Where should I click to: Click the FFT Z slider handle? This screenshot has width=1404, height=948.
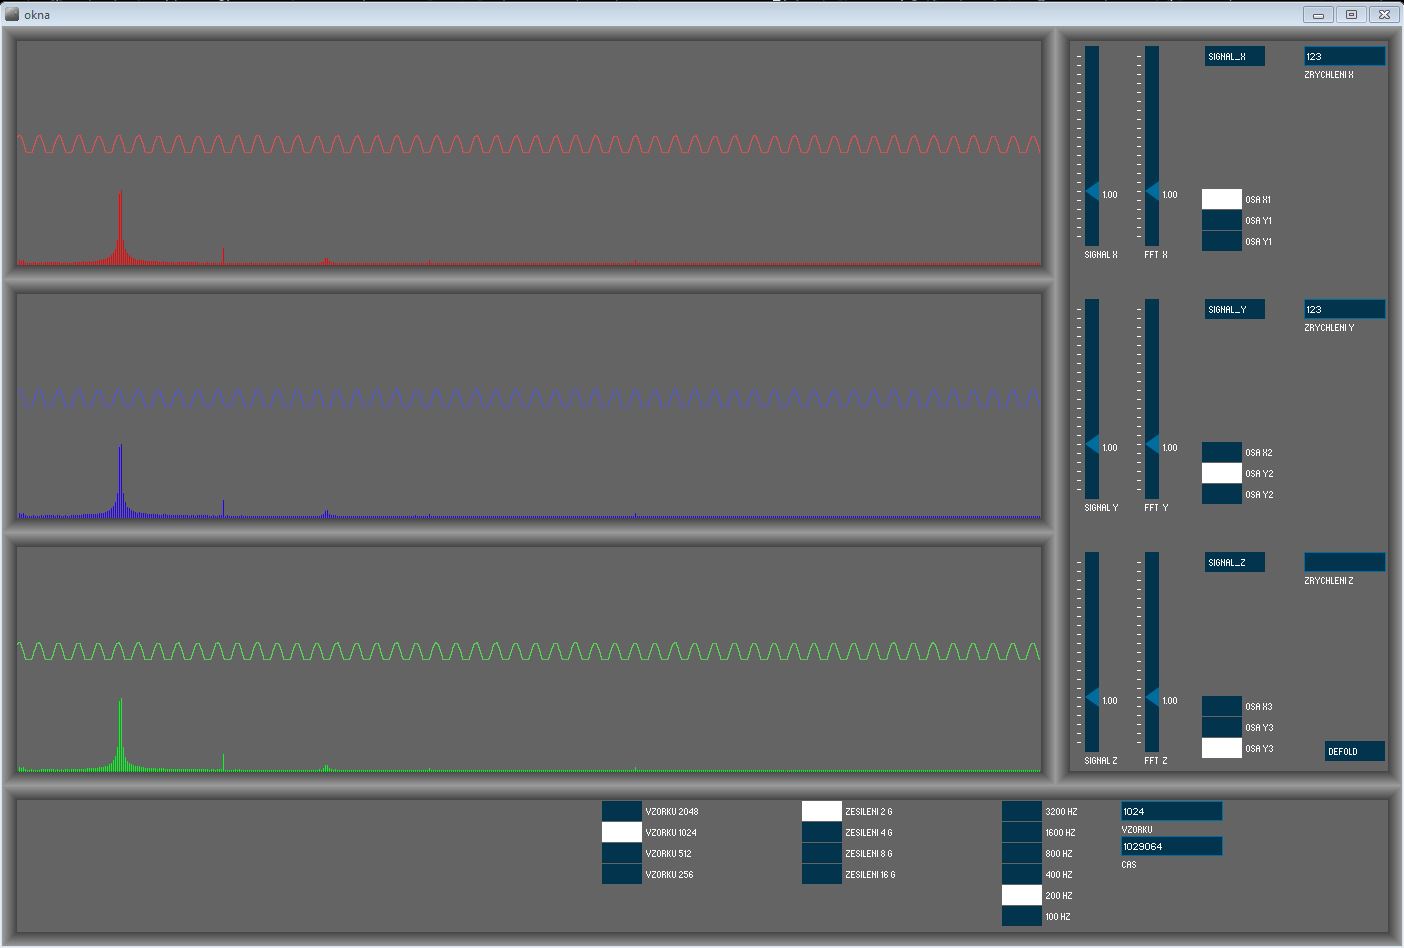click(1153, 697)
